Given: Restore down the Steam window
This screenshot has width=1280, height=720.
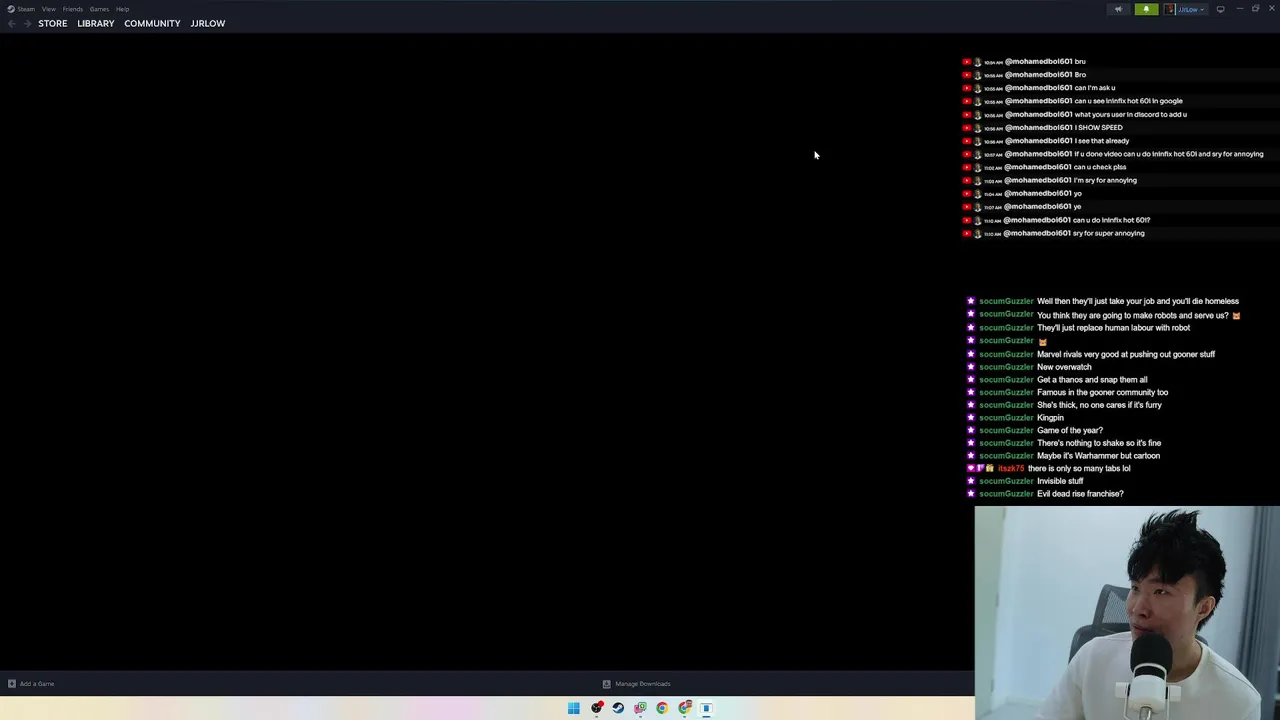Looking at the screenshot, I should click(1255, 9).
